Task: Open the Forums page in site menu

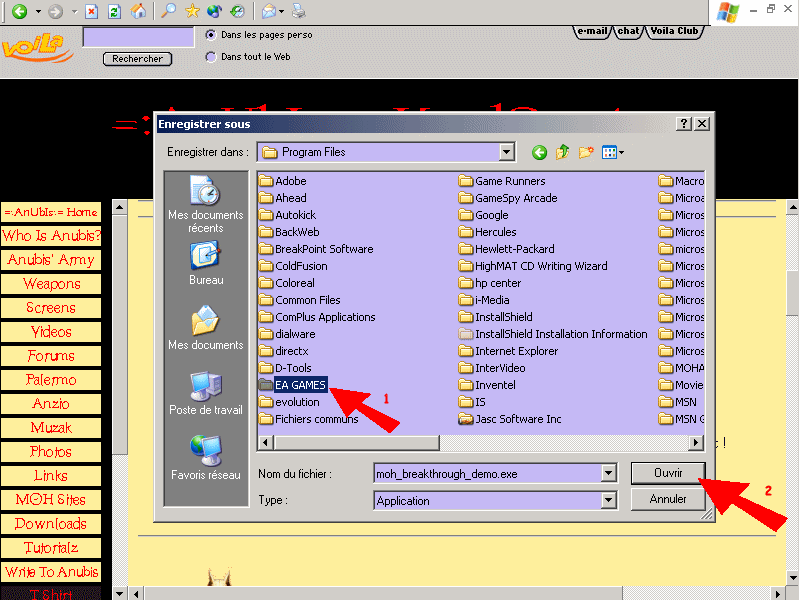Action: click(x=51, y=356)
